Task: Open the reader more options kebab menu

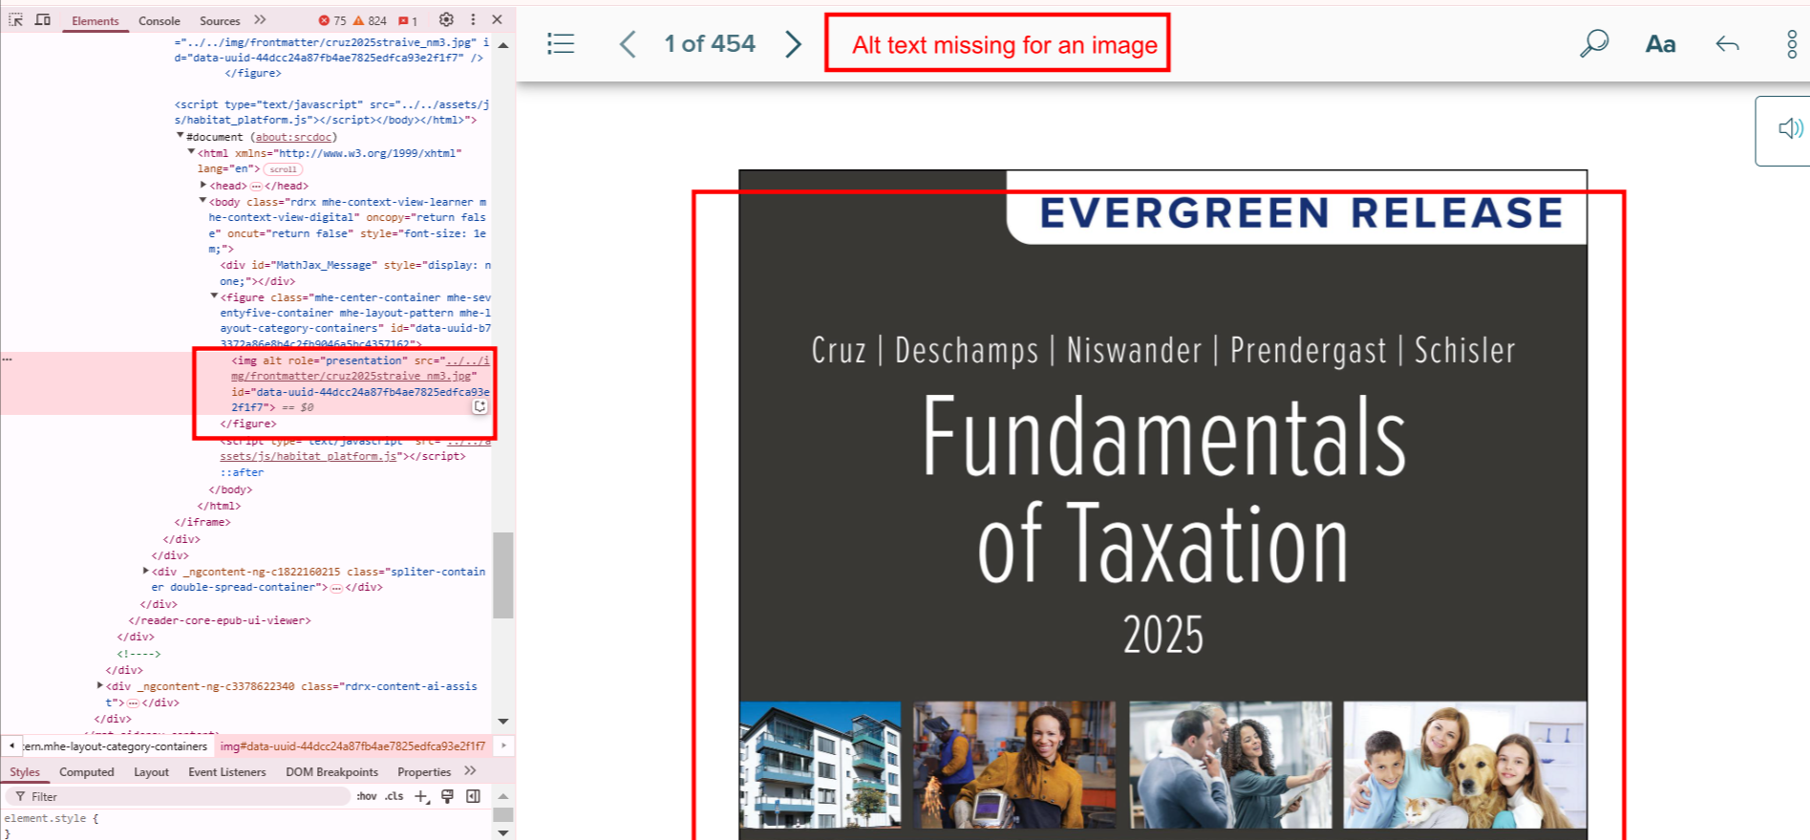Action: coord(1791,44)
